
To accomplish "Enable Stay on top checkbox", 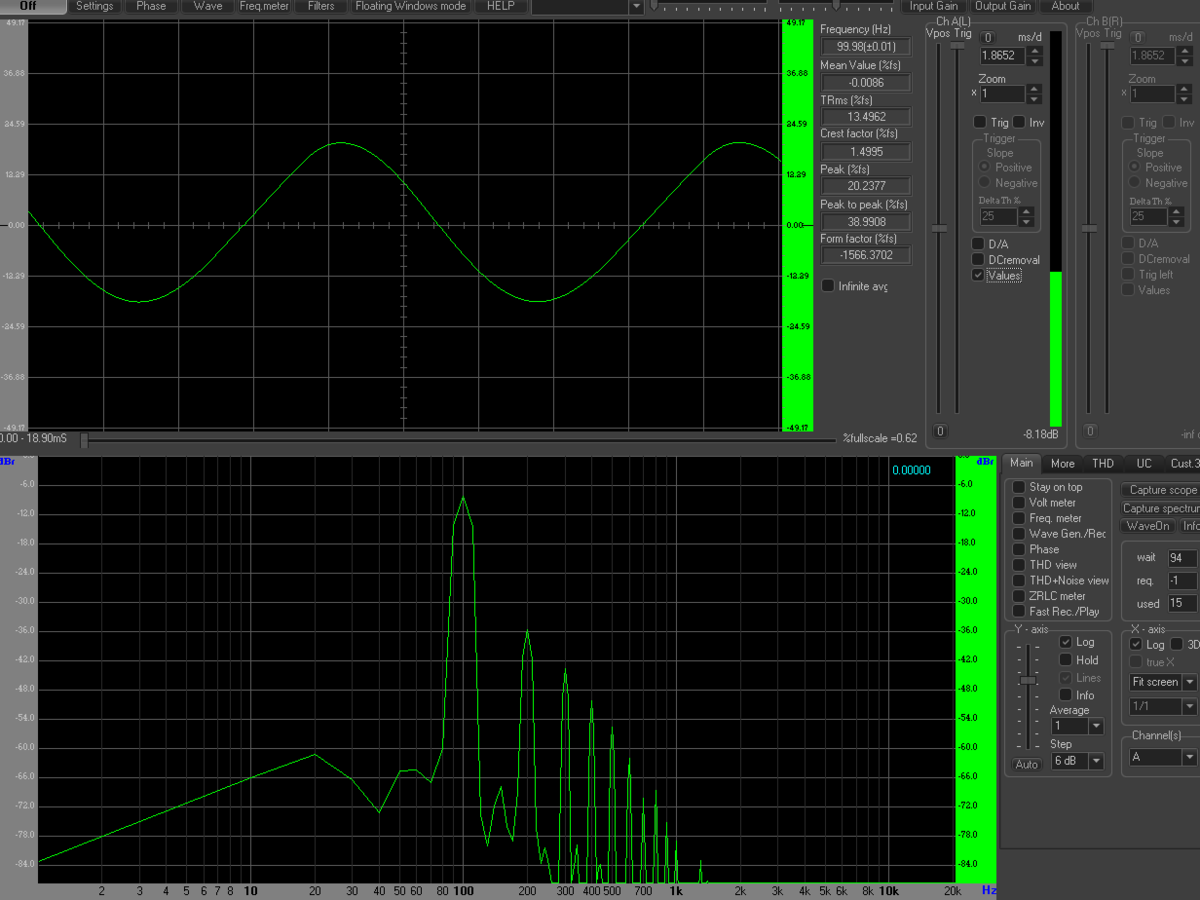I will click(x=1019, y=487).
